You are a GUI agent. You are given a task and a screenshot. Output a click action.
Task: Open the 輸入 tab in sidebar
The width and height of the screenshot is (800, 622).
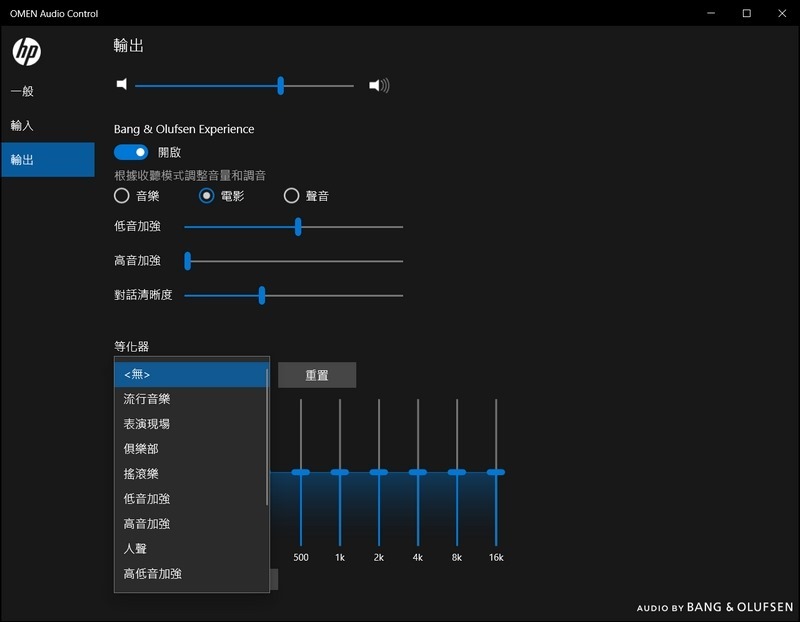point(47,126)
